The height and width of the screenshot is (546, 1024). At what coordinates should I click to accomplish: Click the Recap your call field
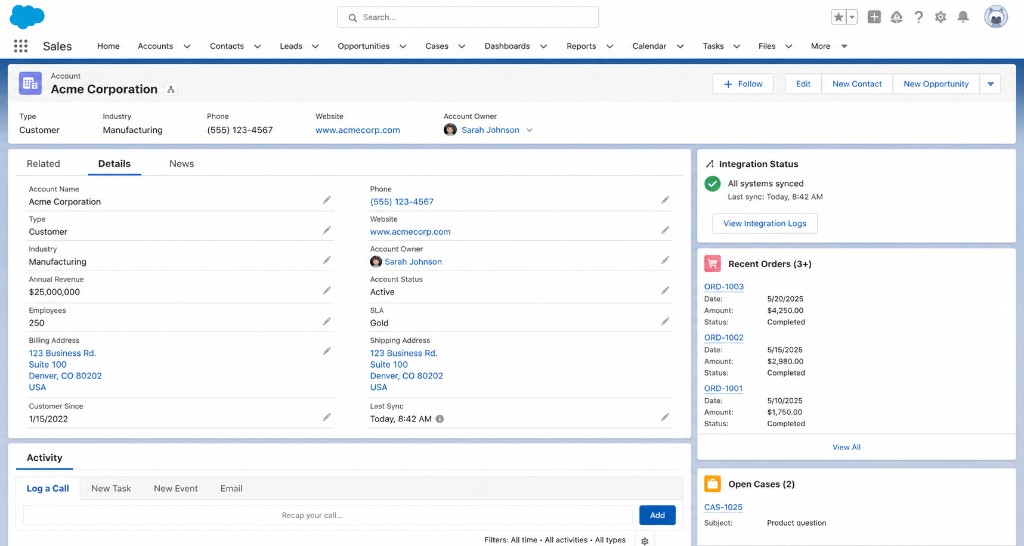(x=328, y=515)
